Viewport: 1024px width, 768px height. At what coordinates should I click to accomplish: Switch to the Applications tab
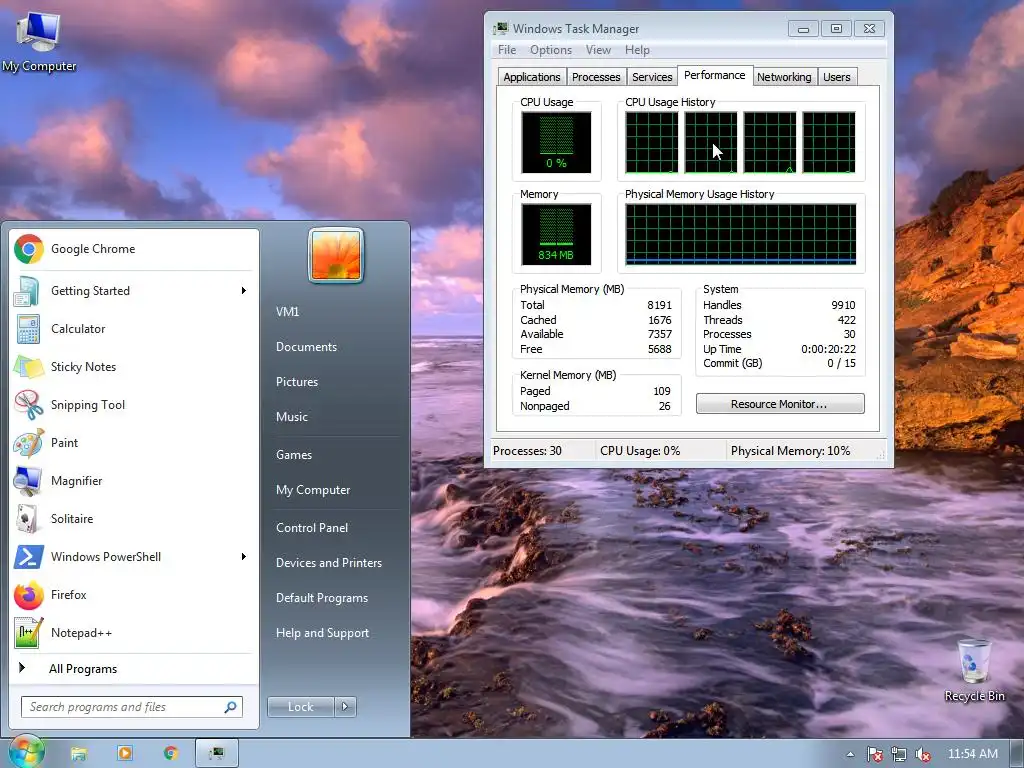coord(532,77)
